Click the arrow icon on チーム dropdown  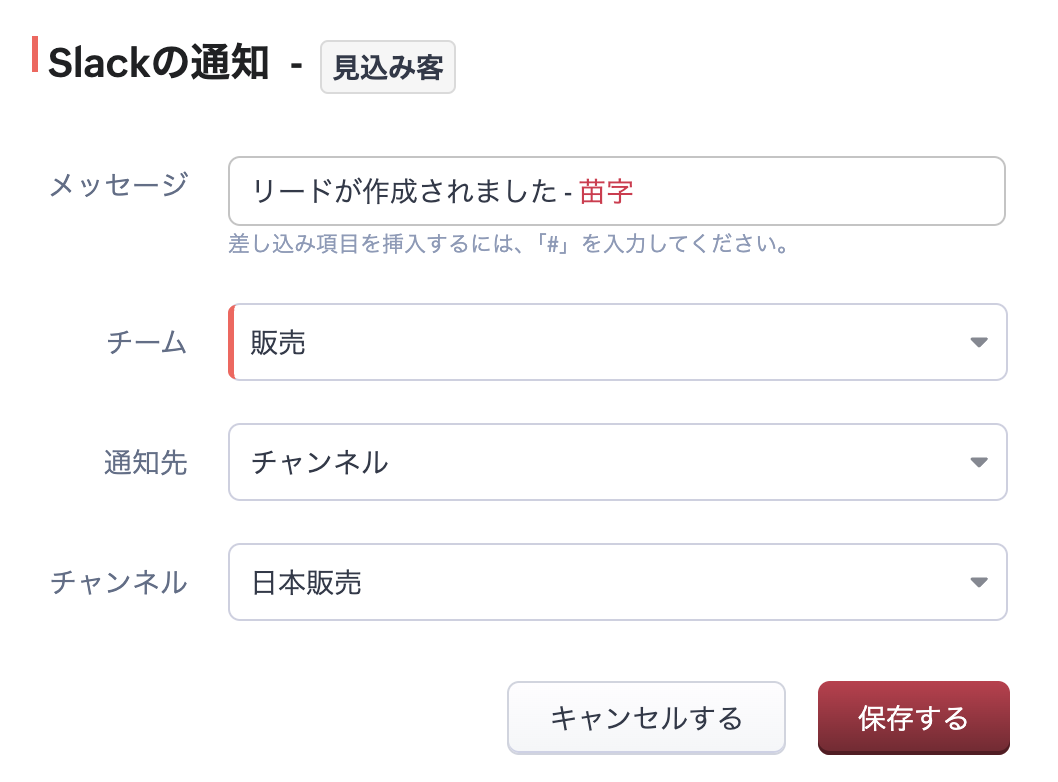(x=979, y=343)
